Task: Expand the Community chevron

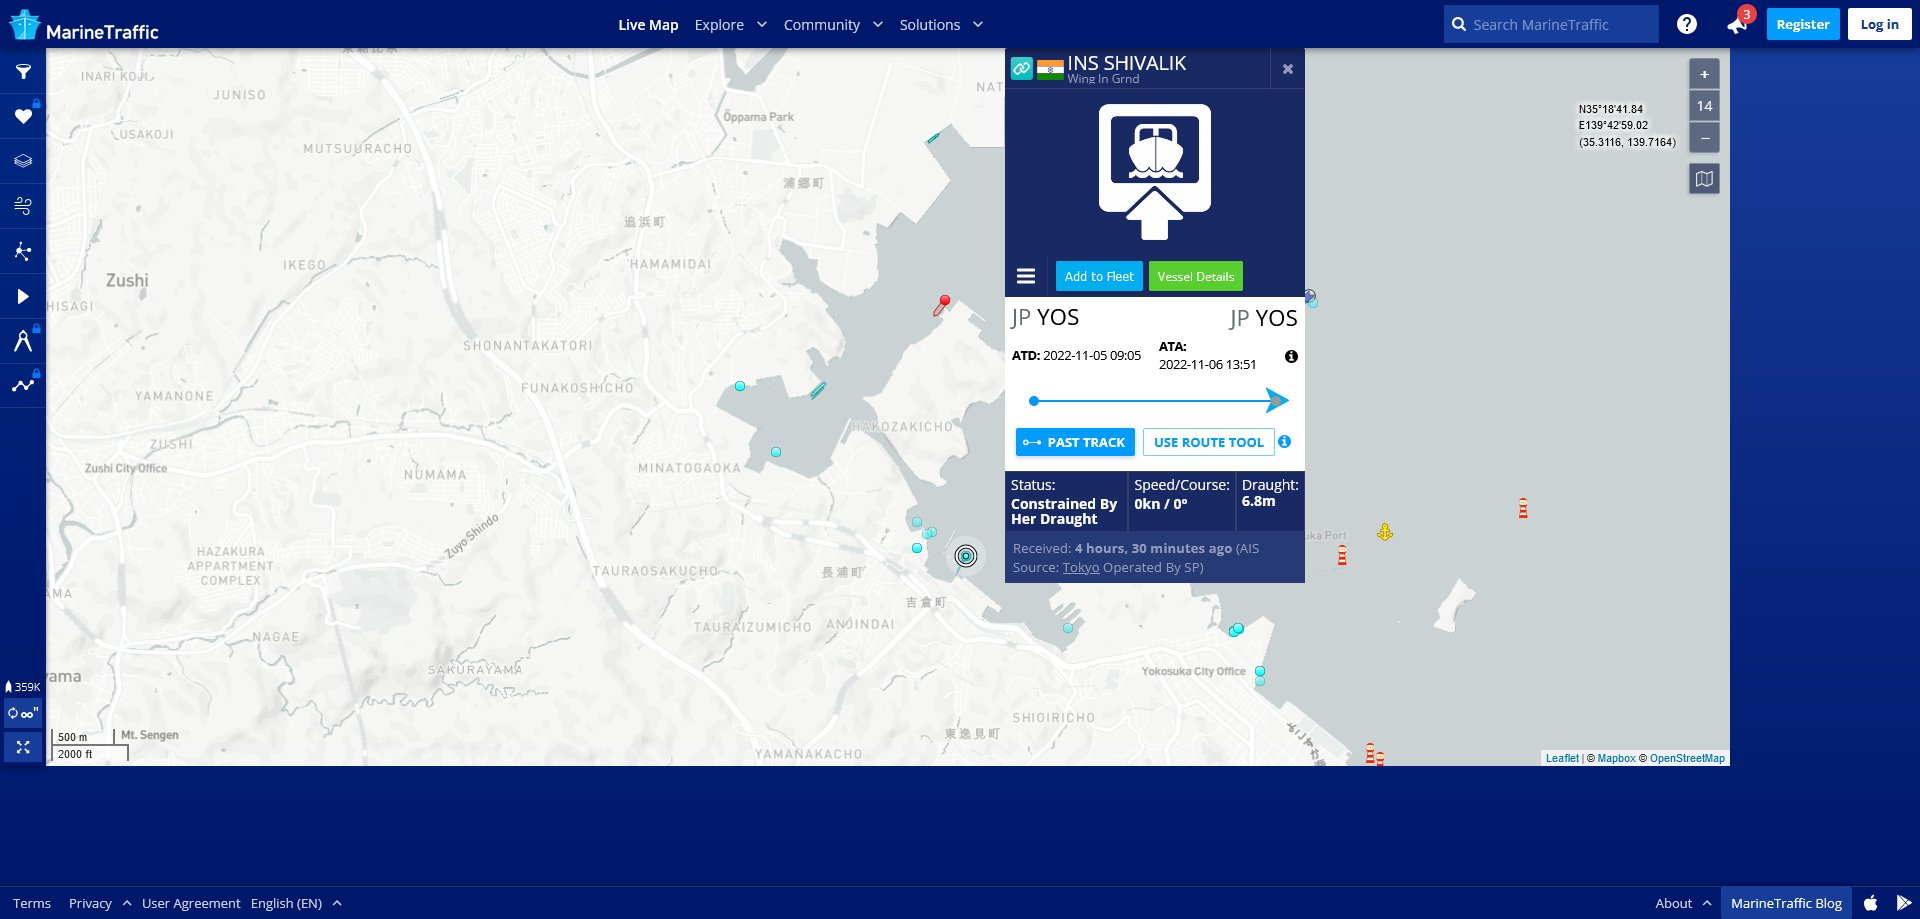Action: point(878,25)
